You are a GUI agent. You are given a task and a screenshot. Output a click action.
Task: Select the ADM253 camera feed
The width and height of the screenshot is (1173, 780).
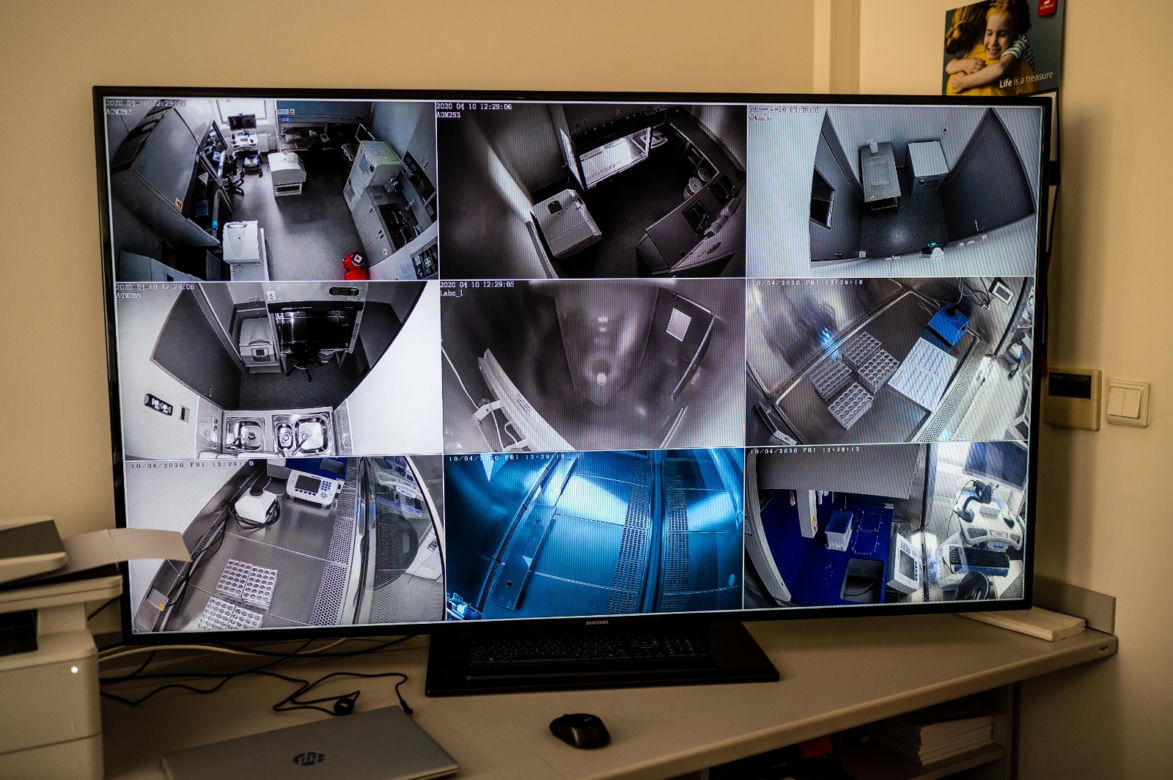(x=591, y=190)
